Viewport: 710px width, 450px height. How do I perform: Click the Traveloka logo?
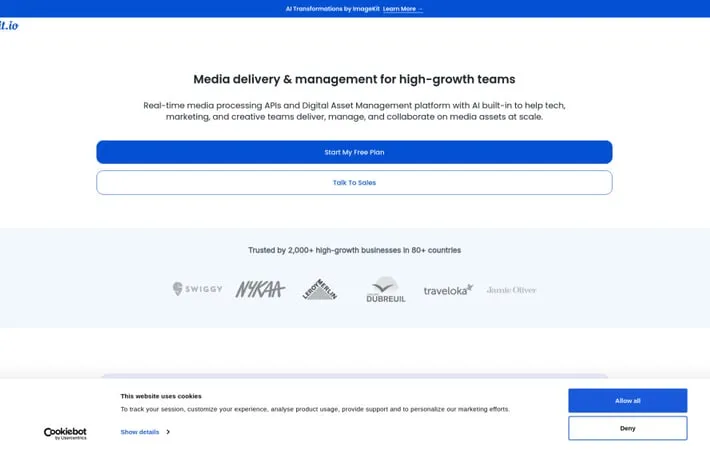coord(448,290)
